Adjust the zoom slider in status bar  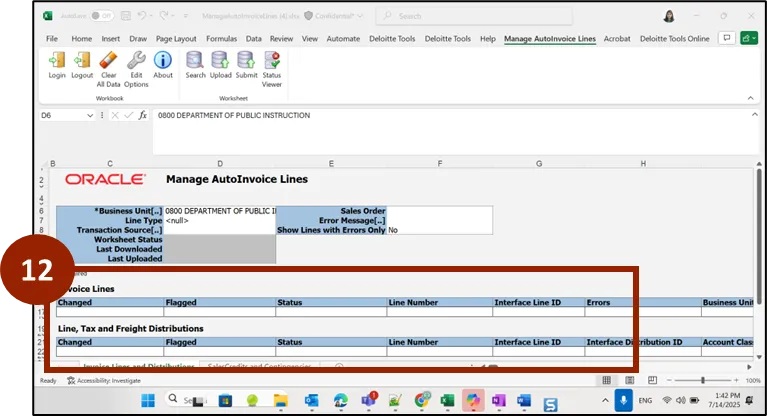(703, 381)
